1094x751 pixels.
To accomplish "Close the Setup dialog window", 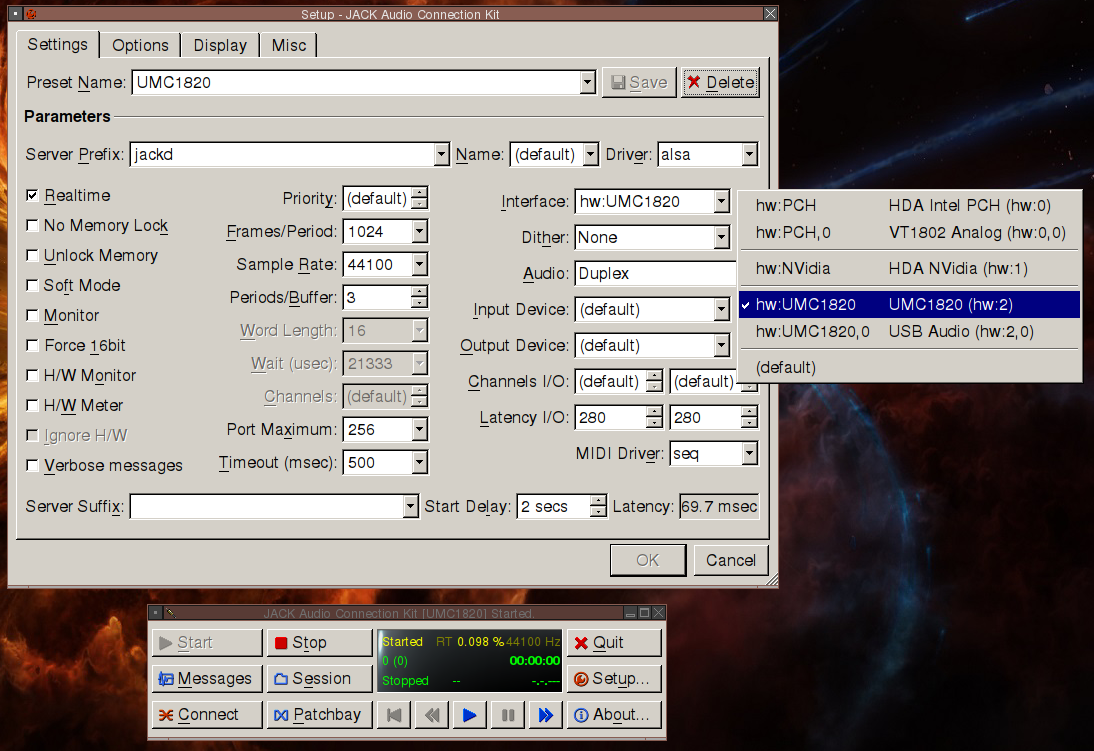I will click(770, 14).
